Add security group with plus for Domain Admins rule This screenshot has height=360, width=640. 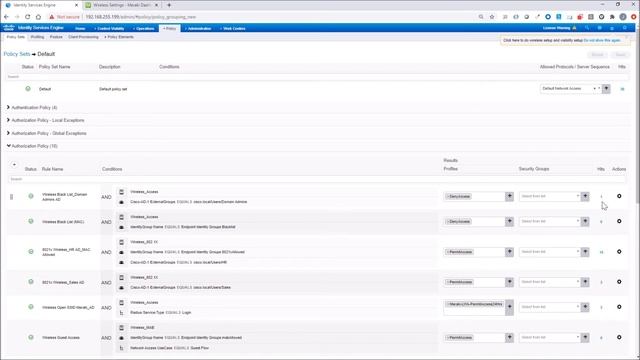pos(585,196)
